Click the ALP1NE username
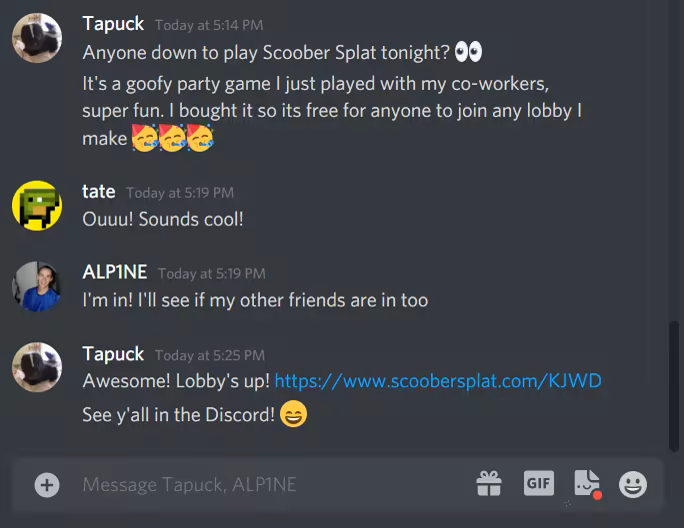The image size is (684, 528). 115,272
